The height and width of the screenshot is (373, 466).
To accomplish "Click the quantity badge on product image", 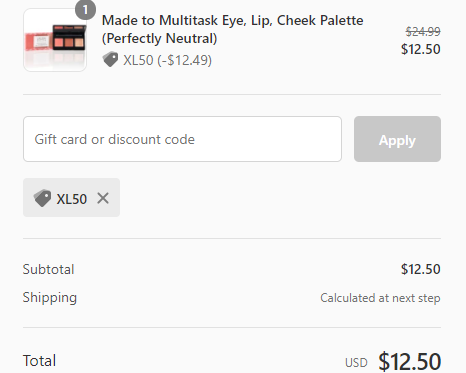I will pos(85,10).
